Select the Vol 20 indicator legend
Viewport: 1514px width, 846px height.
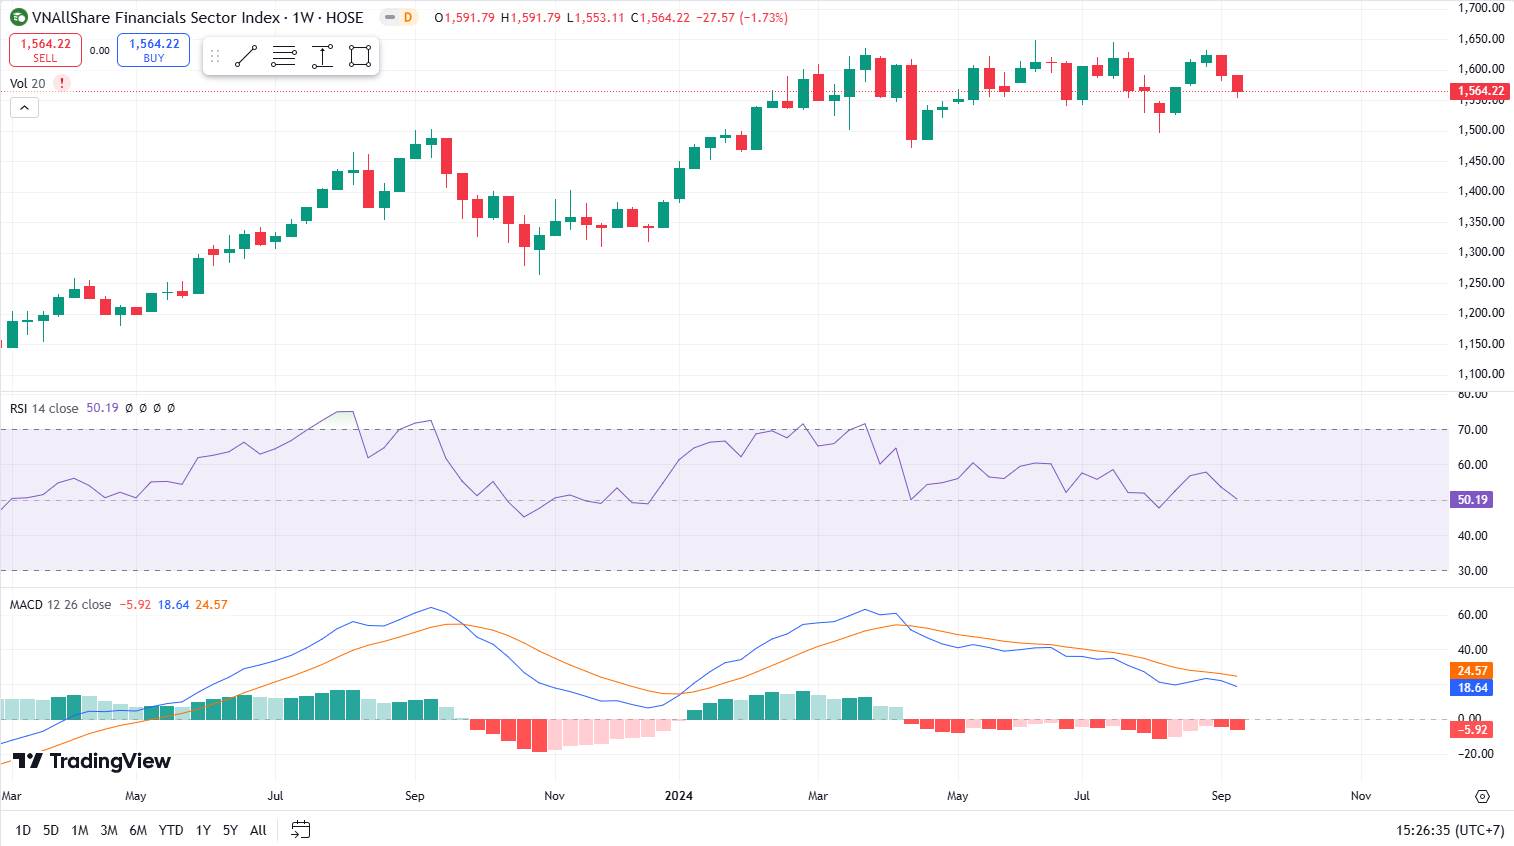pyautogui.click(x=28, y=83)
